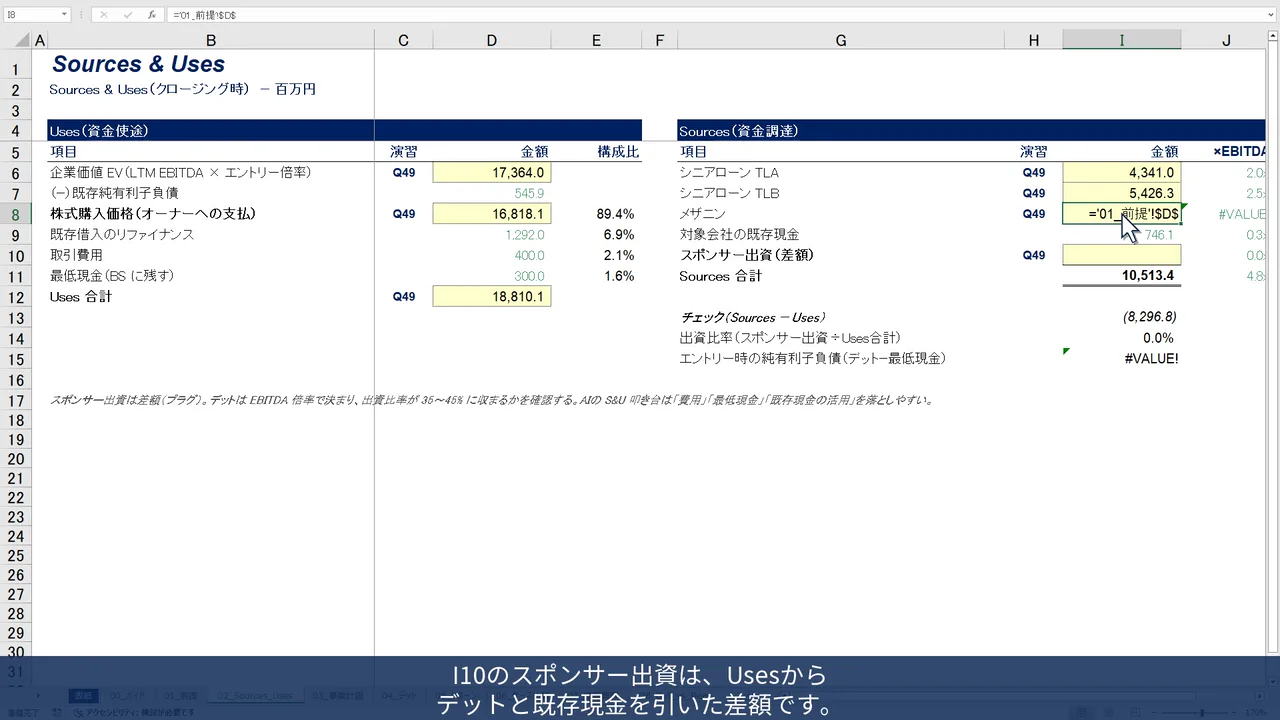1280x720 pixels.
Task: Select the 89.4% composition ratio cell
Action: click(596, 214)
